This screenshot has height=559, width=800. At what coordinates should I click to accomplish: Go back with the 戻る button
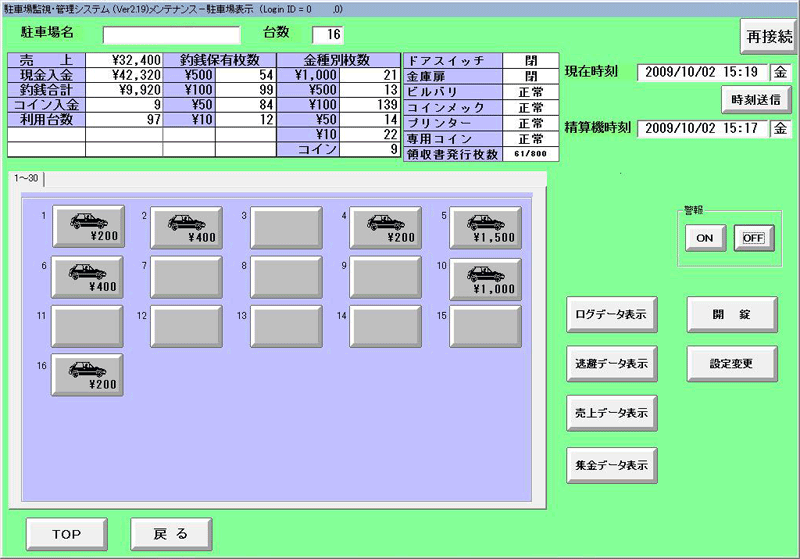click(x=170, y=534)
